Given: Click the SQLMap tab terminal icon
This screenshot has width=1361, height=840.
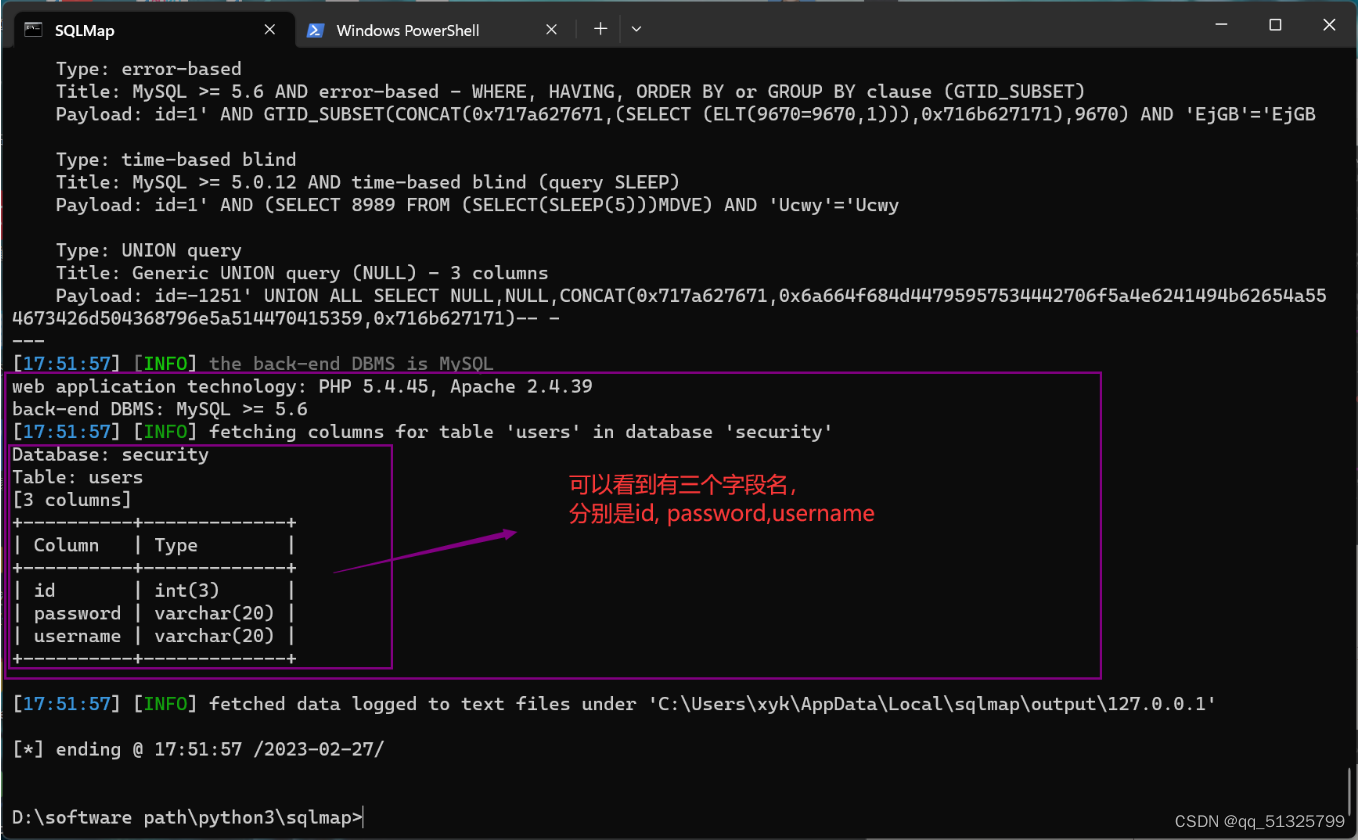Looking at the screenshot, I should [x=33, y=30].
